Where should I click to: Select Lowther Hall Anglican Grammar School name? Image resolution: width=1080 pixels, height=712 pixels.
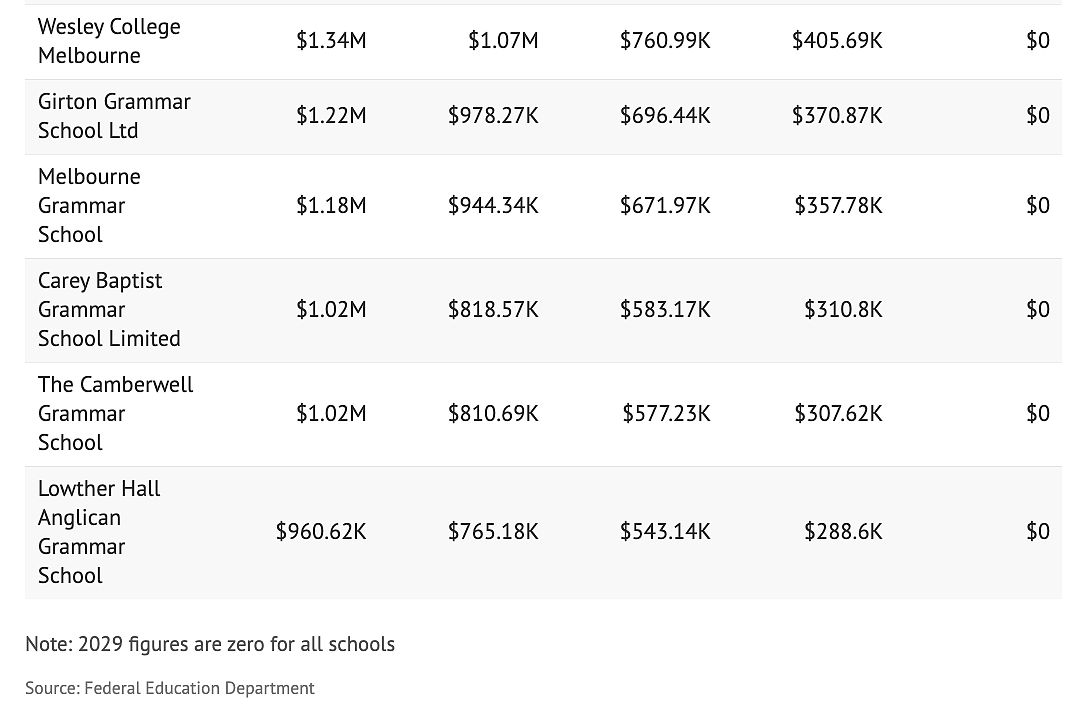(x=98, y=532)
